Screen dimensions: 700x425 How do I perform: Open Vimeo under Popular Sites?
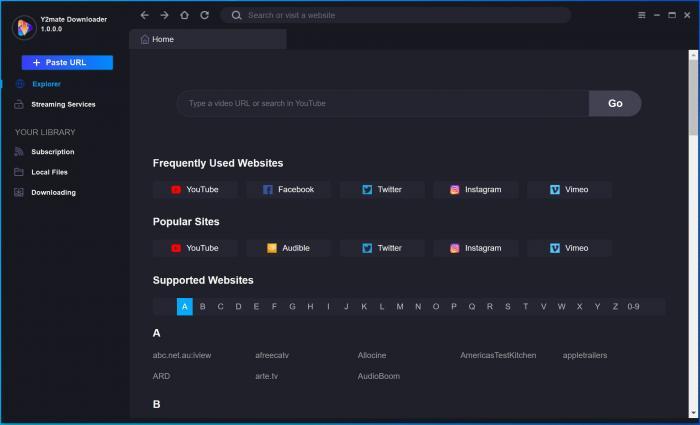pyautogui.click(x=569, y=248)
